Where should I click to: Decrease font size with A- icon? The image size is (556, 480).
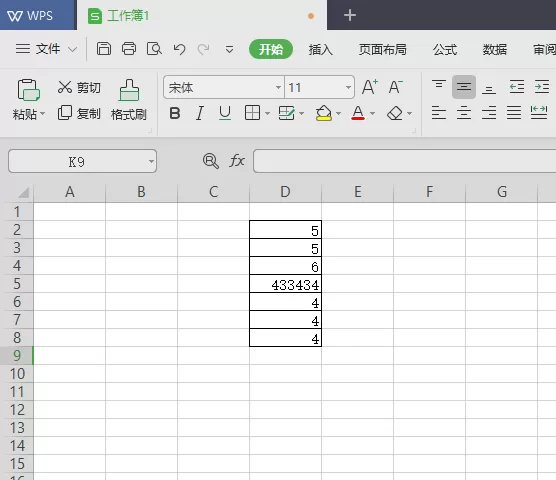tap(396, 87)
